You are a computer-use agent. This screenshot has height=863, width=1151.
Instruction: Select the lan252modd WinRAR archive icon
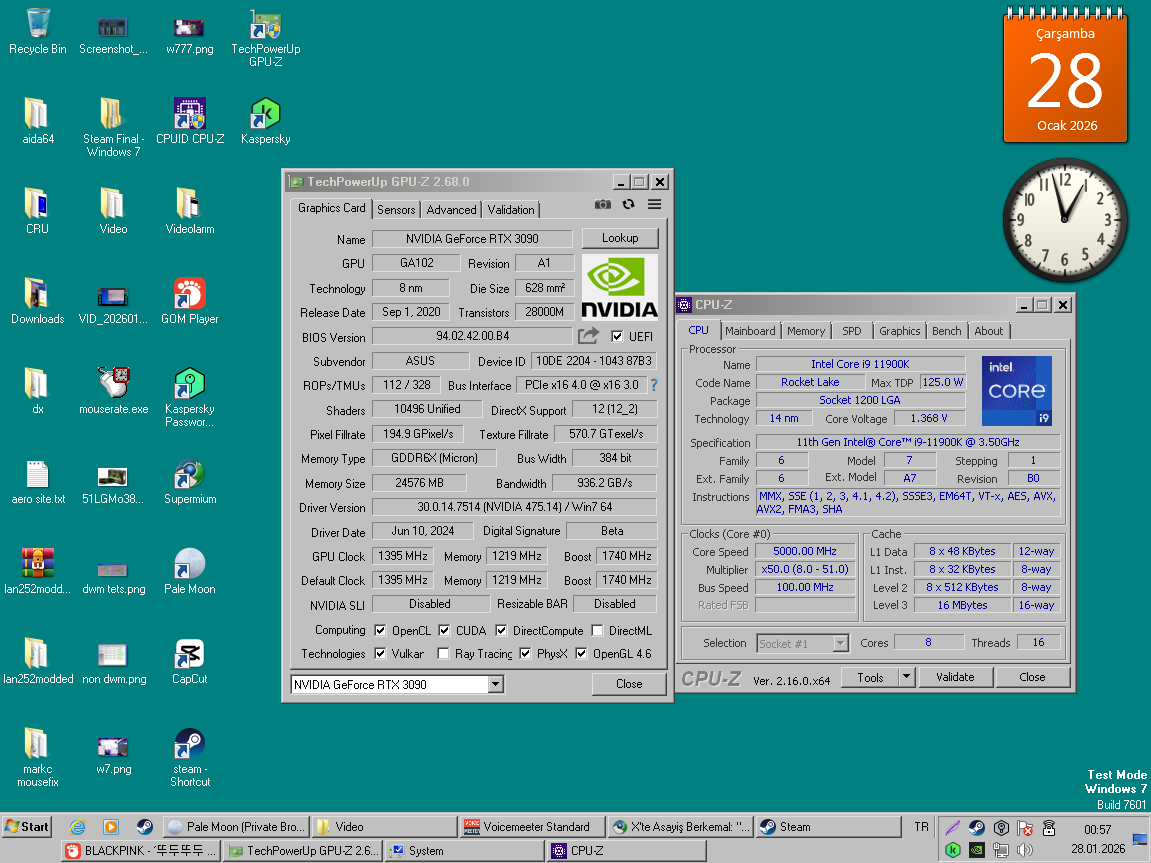click(x=37, y=572)
